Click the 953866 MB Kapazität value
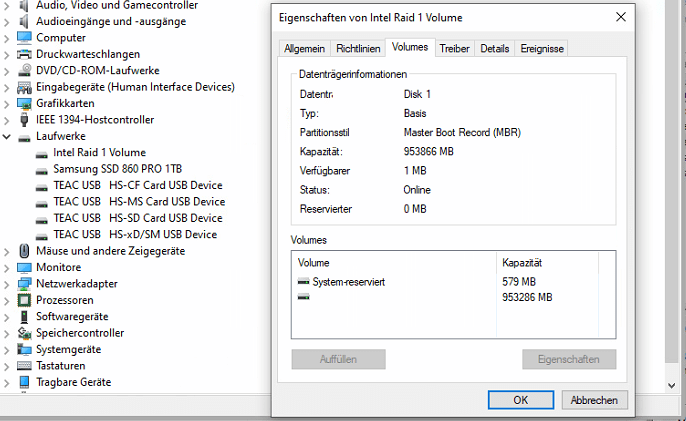Viewport: 686px width, 421px height. (x=428, y=151)
